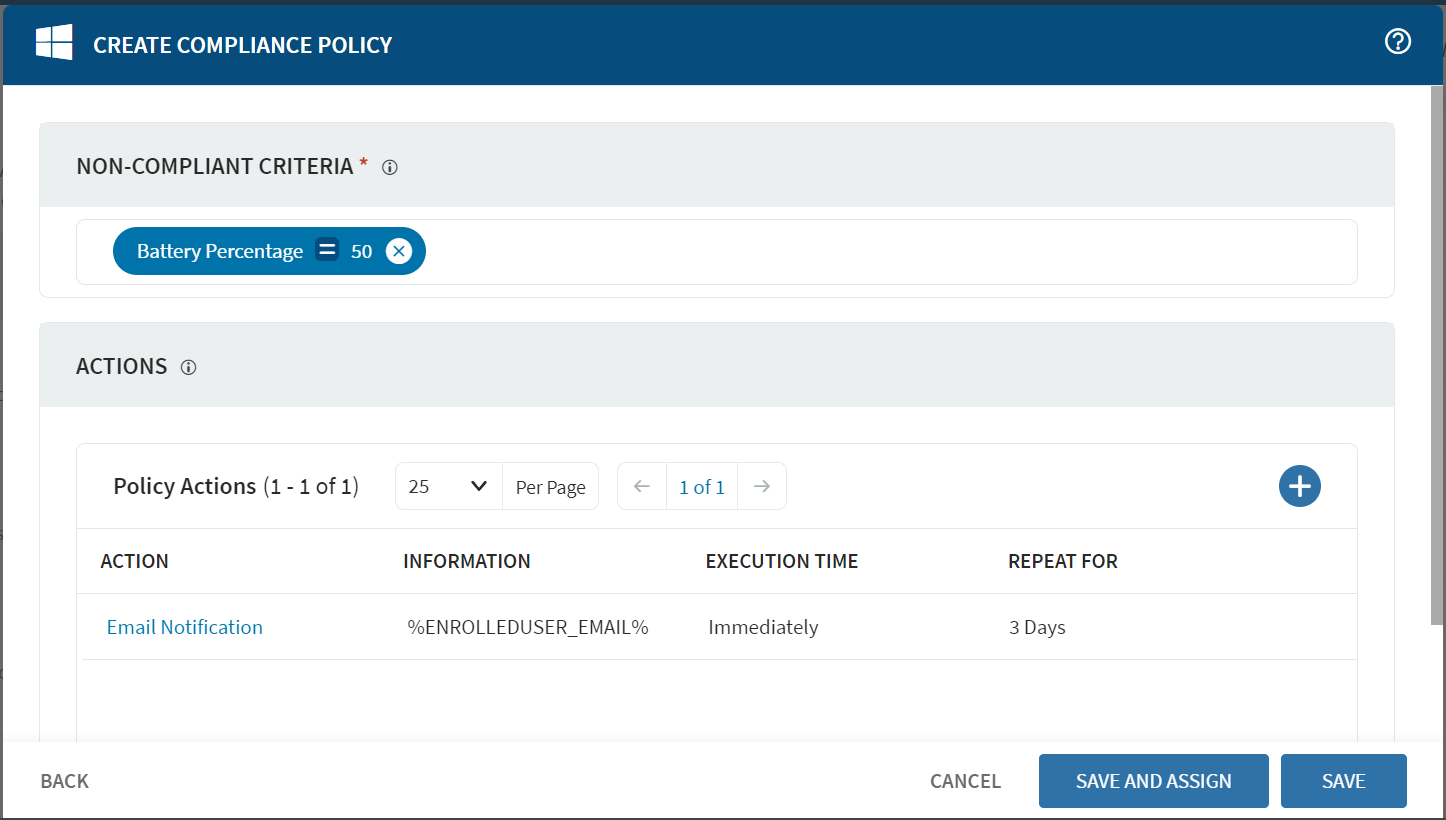Viewport: 1446px width, 820px height.
Task: Click info icon next to Actions heading
Action: [188, 367]
